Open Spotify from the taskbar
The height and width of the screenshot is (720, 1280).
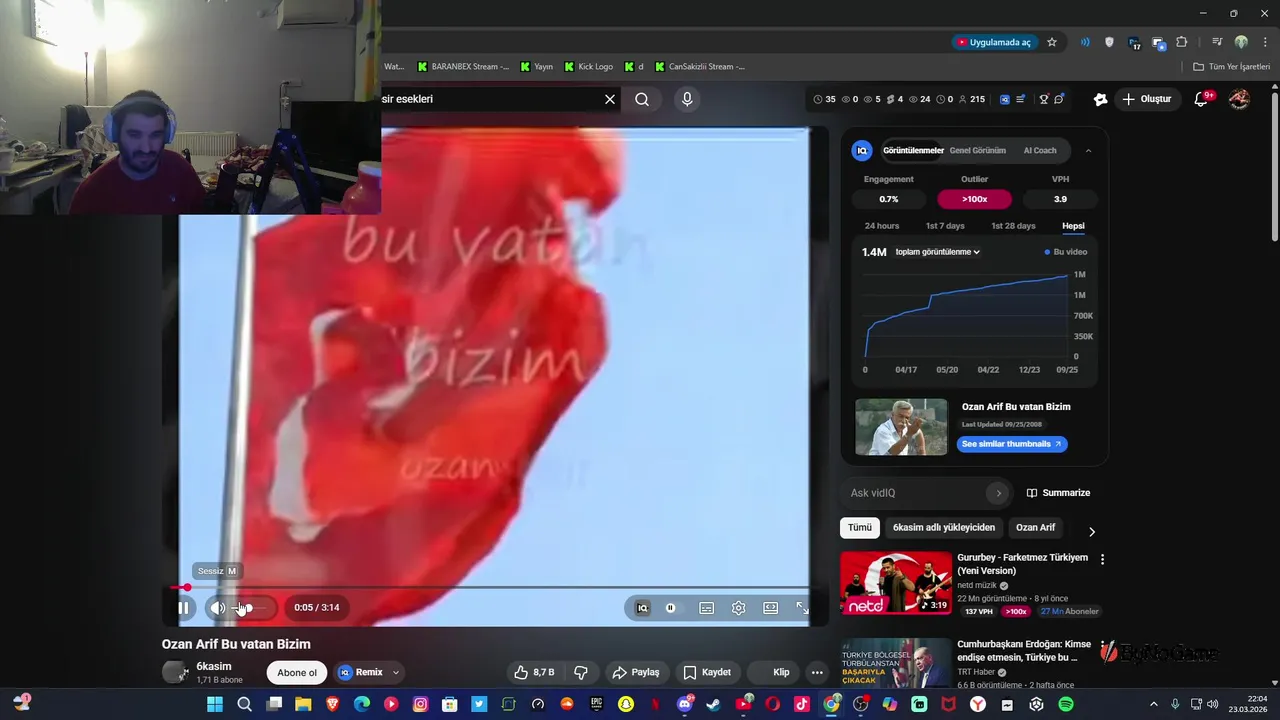1066,704
